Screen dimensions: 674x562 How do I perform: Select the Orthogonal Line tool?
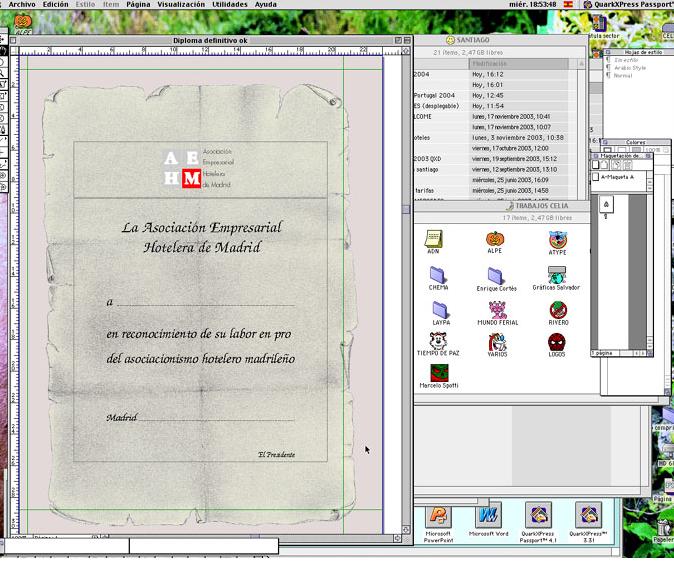pos(3,151)
